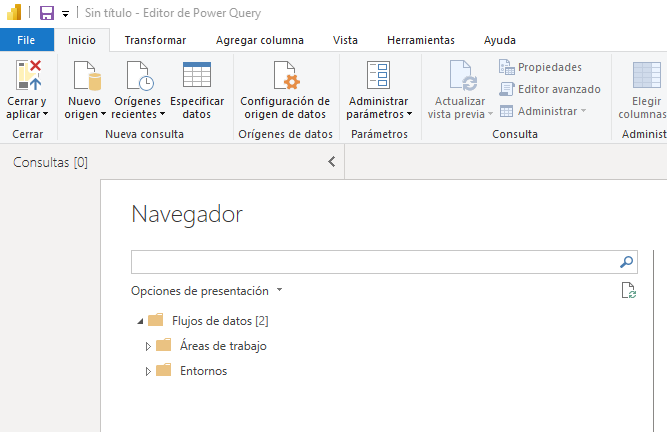Open the File tab

(x=26, y=40)
